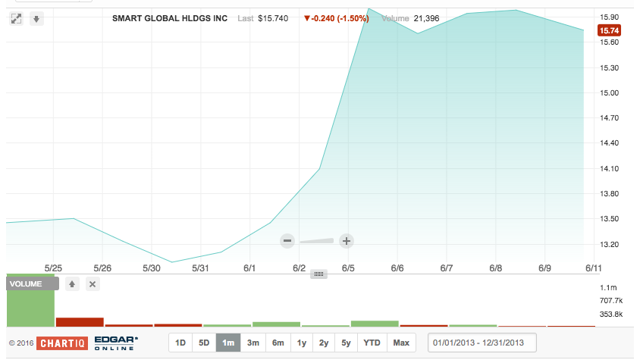Show the YTD range
Image resolution: width=640 pixels, height=360 pixels.
tap(372, 343)
